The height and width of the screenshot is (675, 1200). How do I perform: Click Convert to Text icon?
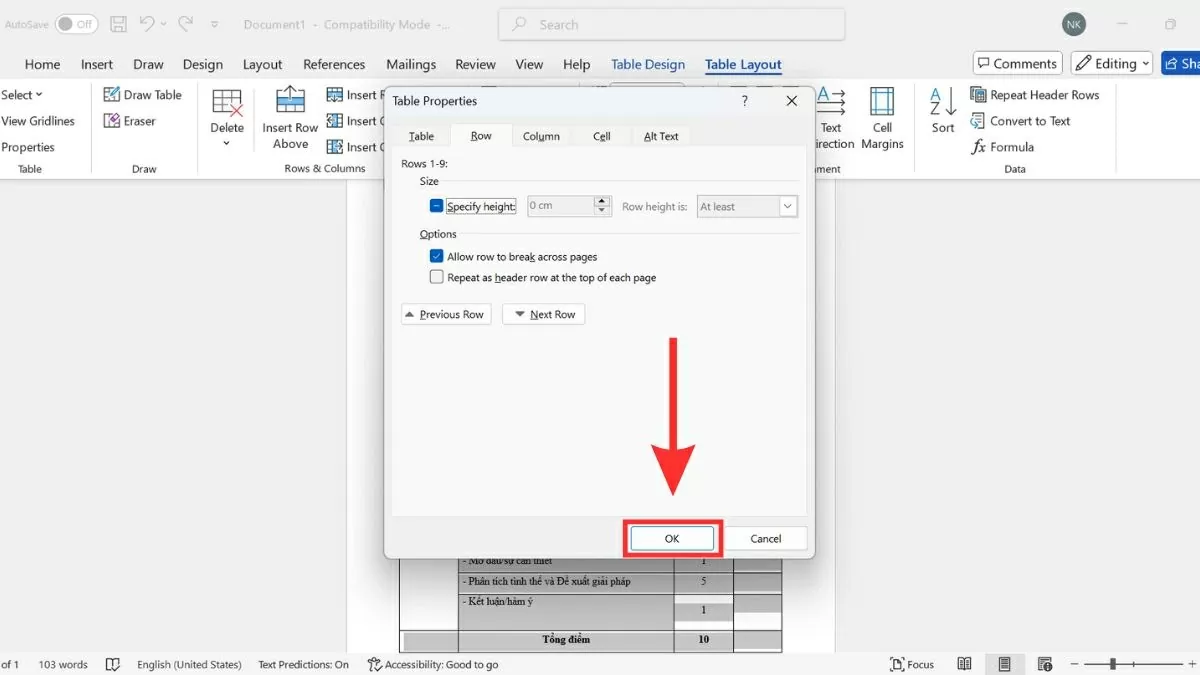980,121
